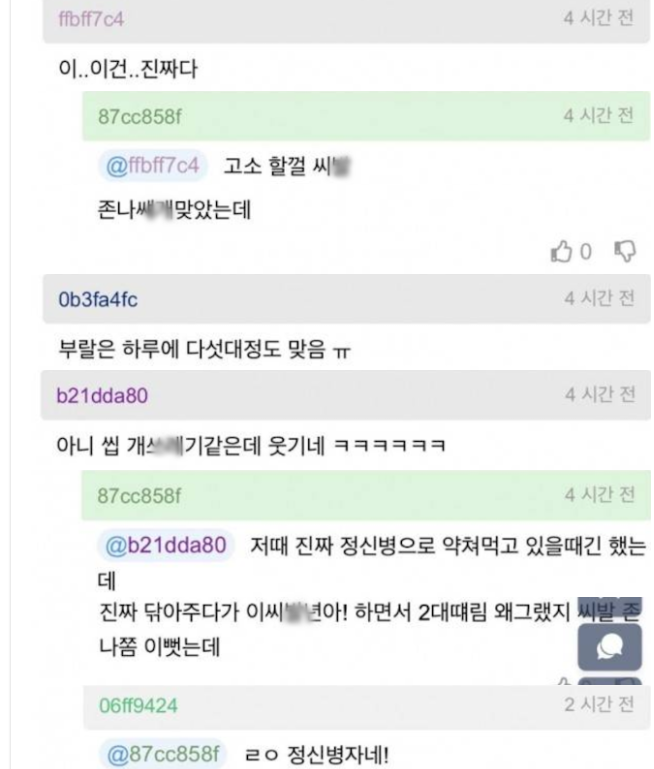Click the '4 시간 전' timestamp on 0b3fa4fc

click(x=600, y=298)
